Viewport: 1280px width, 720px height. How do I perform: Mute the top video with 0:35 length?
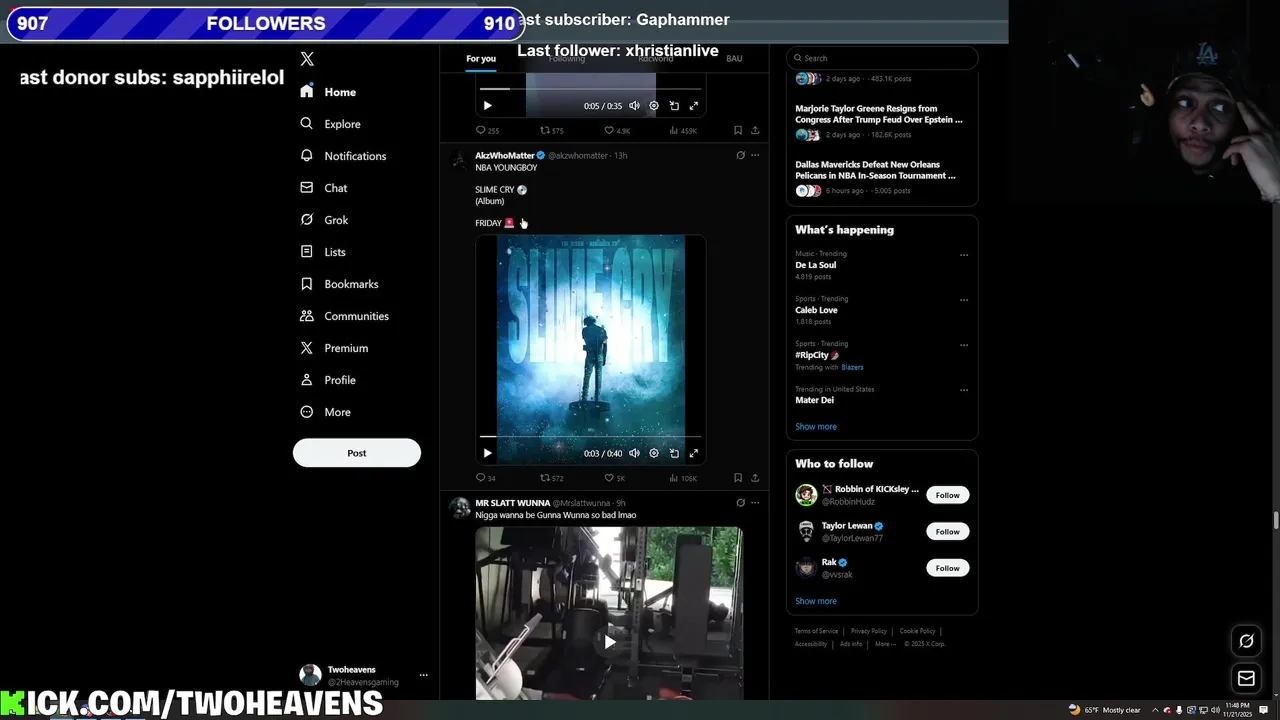click(x=634, y=106)
